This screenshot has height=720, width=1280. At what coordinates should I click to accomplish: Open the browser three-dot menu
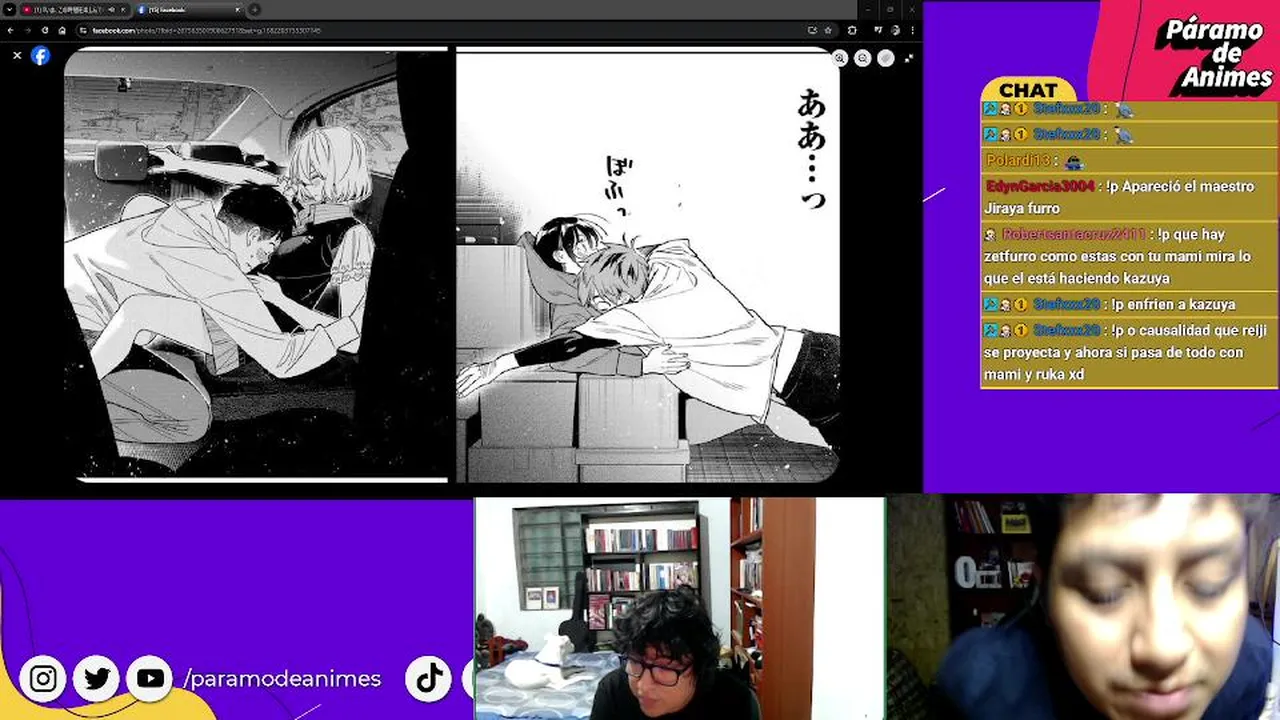coord(913,30)
